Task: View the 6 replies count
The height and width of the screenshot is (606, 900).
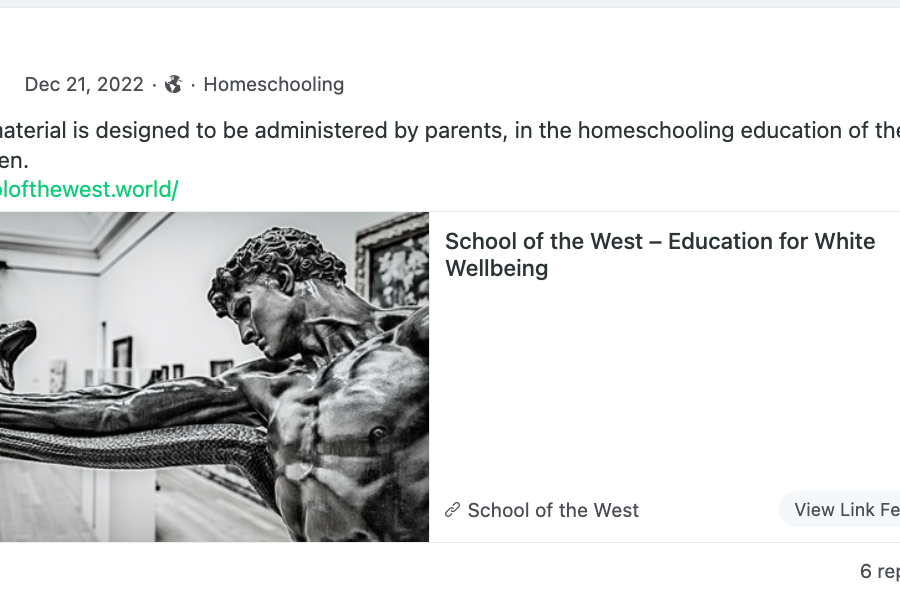Action: 879,571
